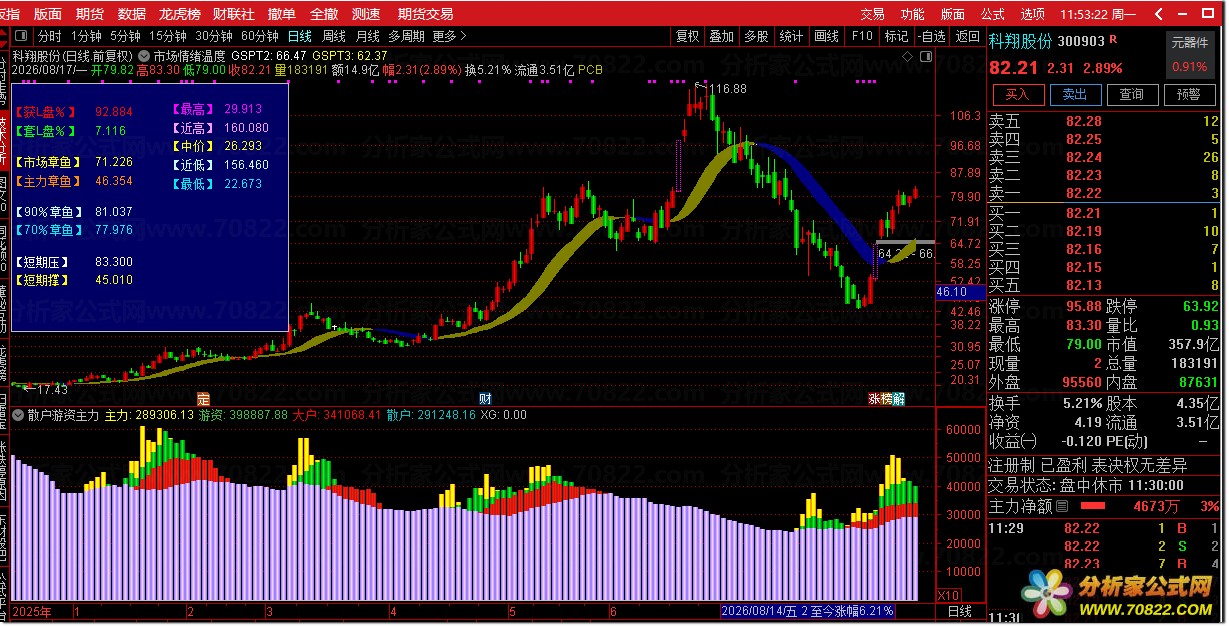Open the 期货 menu
The width and height of the screenshot is (1229, 626).
pyautogui.click(x=89, y=14)
